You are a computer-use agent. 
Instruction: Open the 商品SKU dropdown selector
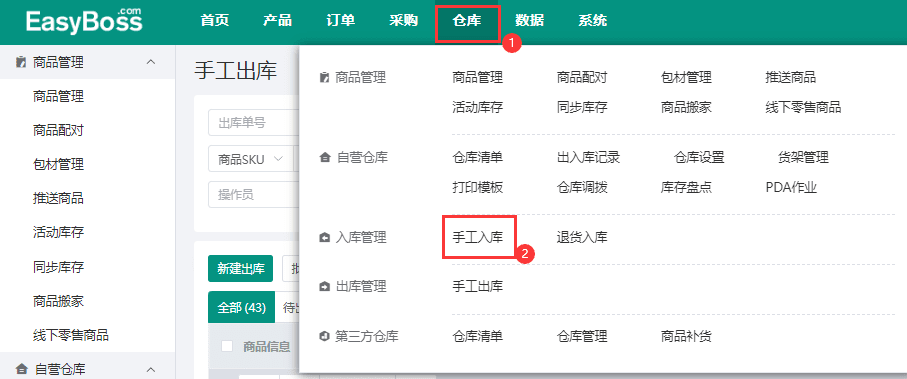[251, 160]
